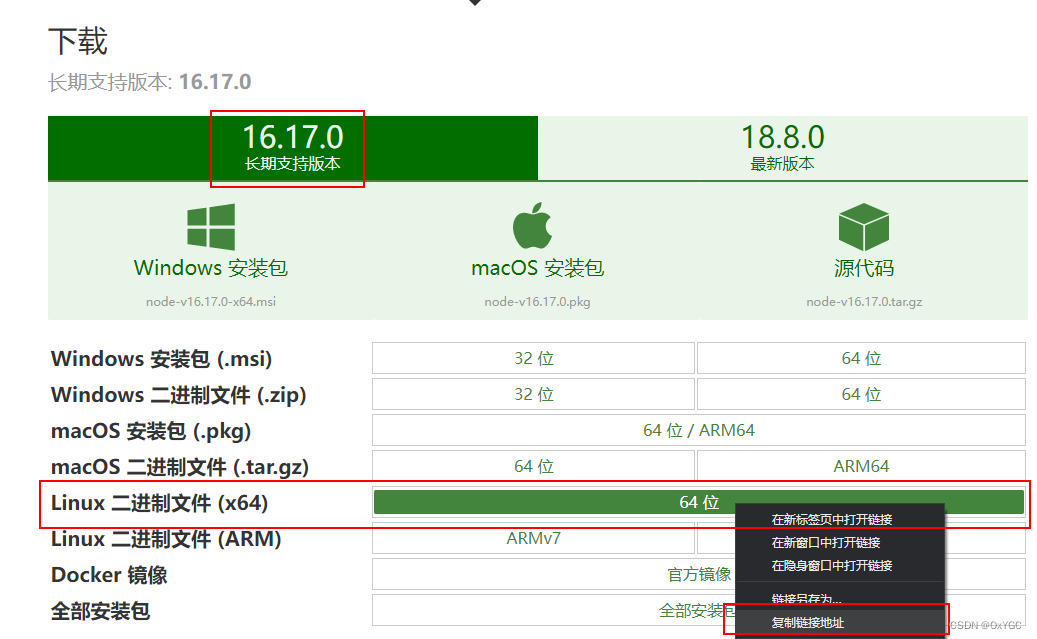Click the Linux 二进制文件 (x64) row label
The width and height of the screenshot is (1037, 639).
[x=159, y=503]
